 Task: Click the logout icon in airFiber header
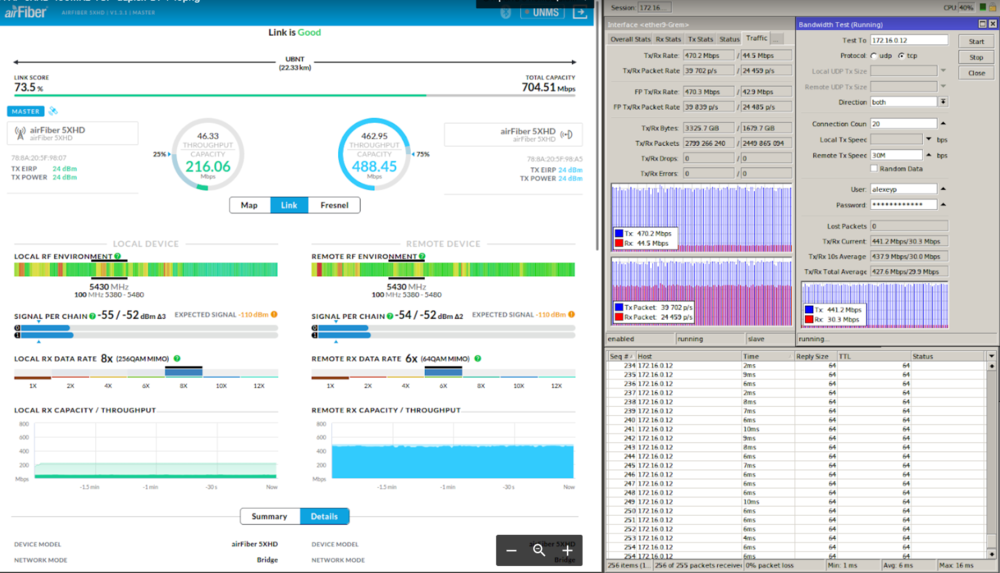pos(581,13)
